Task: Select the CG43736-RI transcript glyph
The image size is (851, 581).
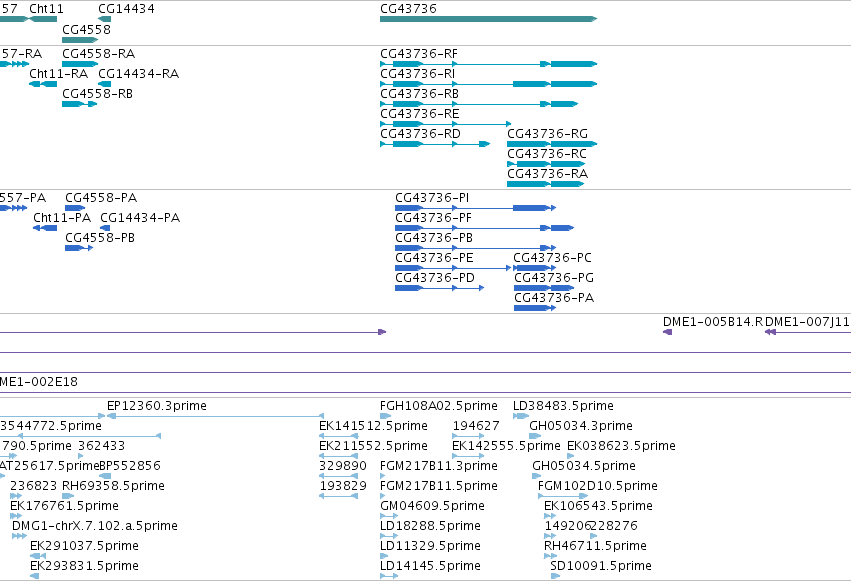Action: 488,84
